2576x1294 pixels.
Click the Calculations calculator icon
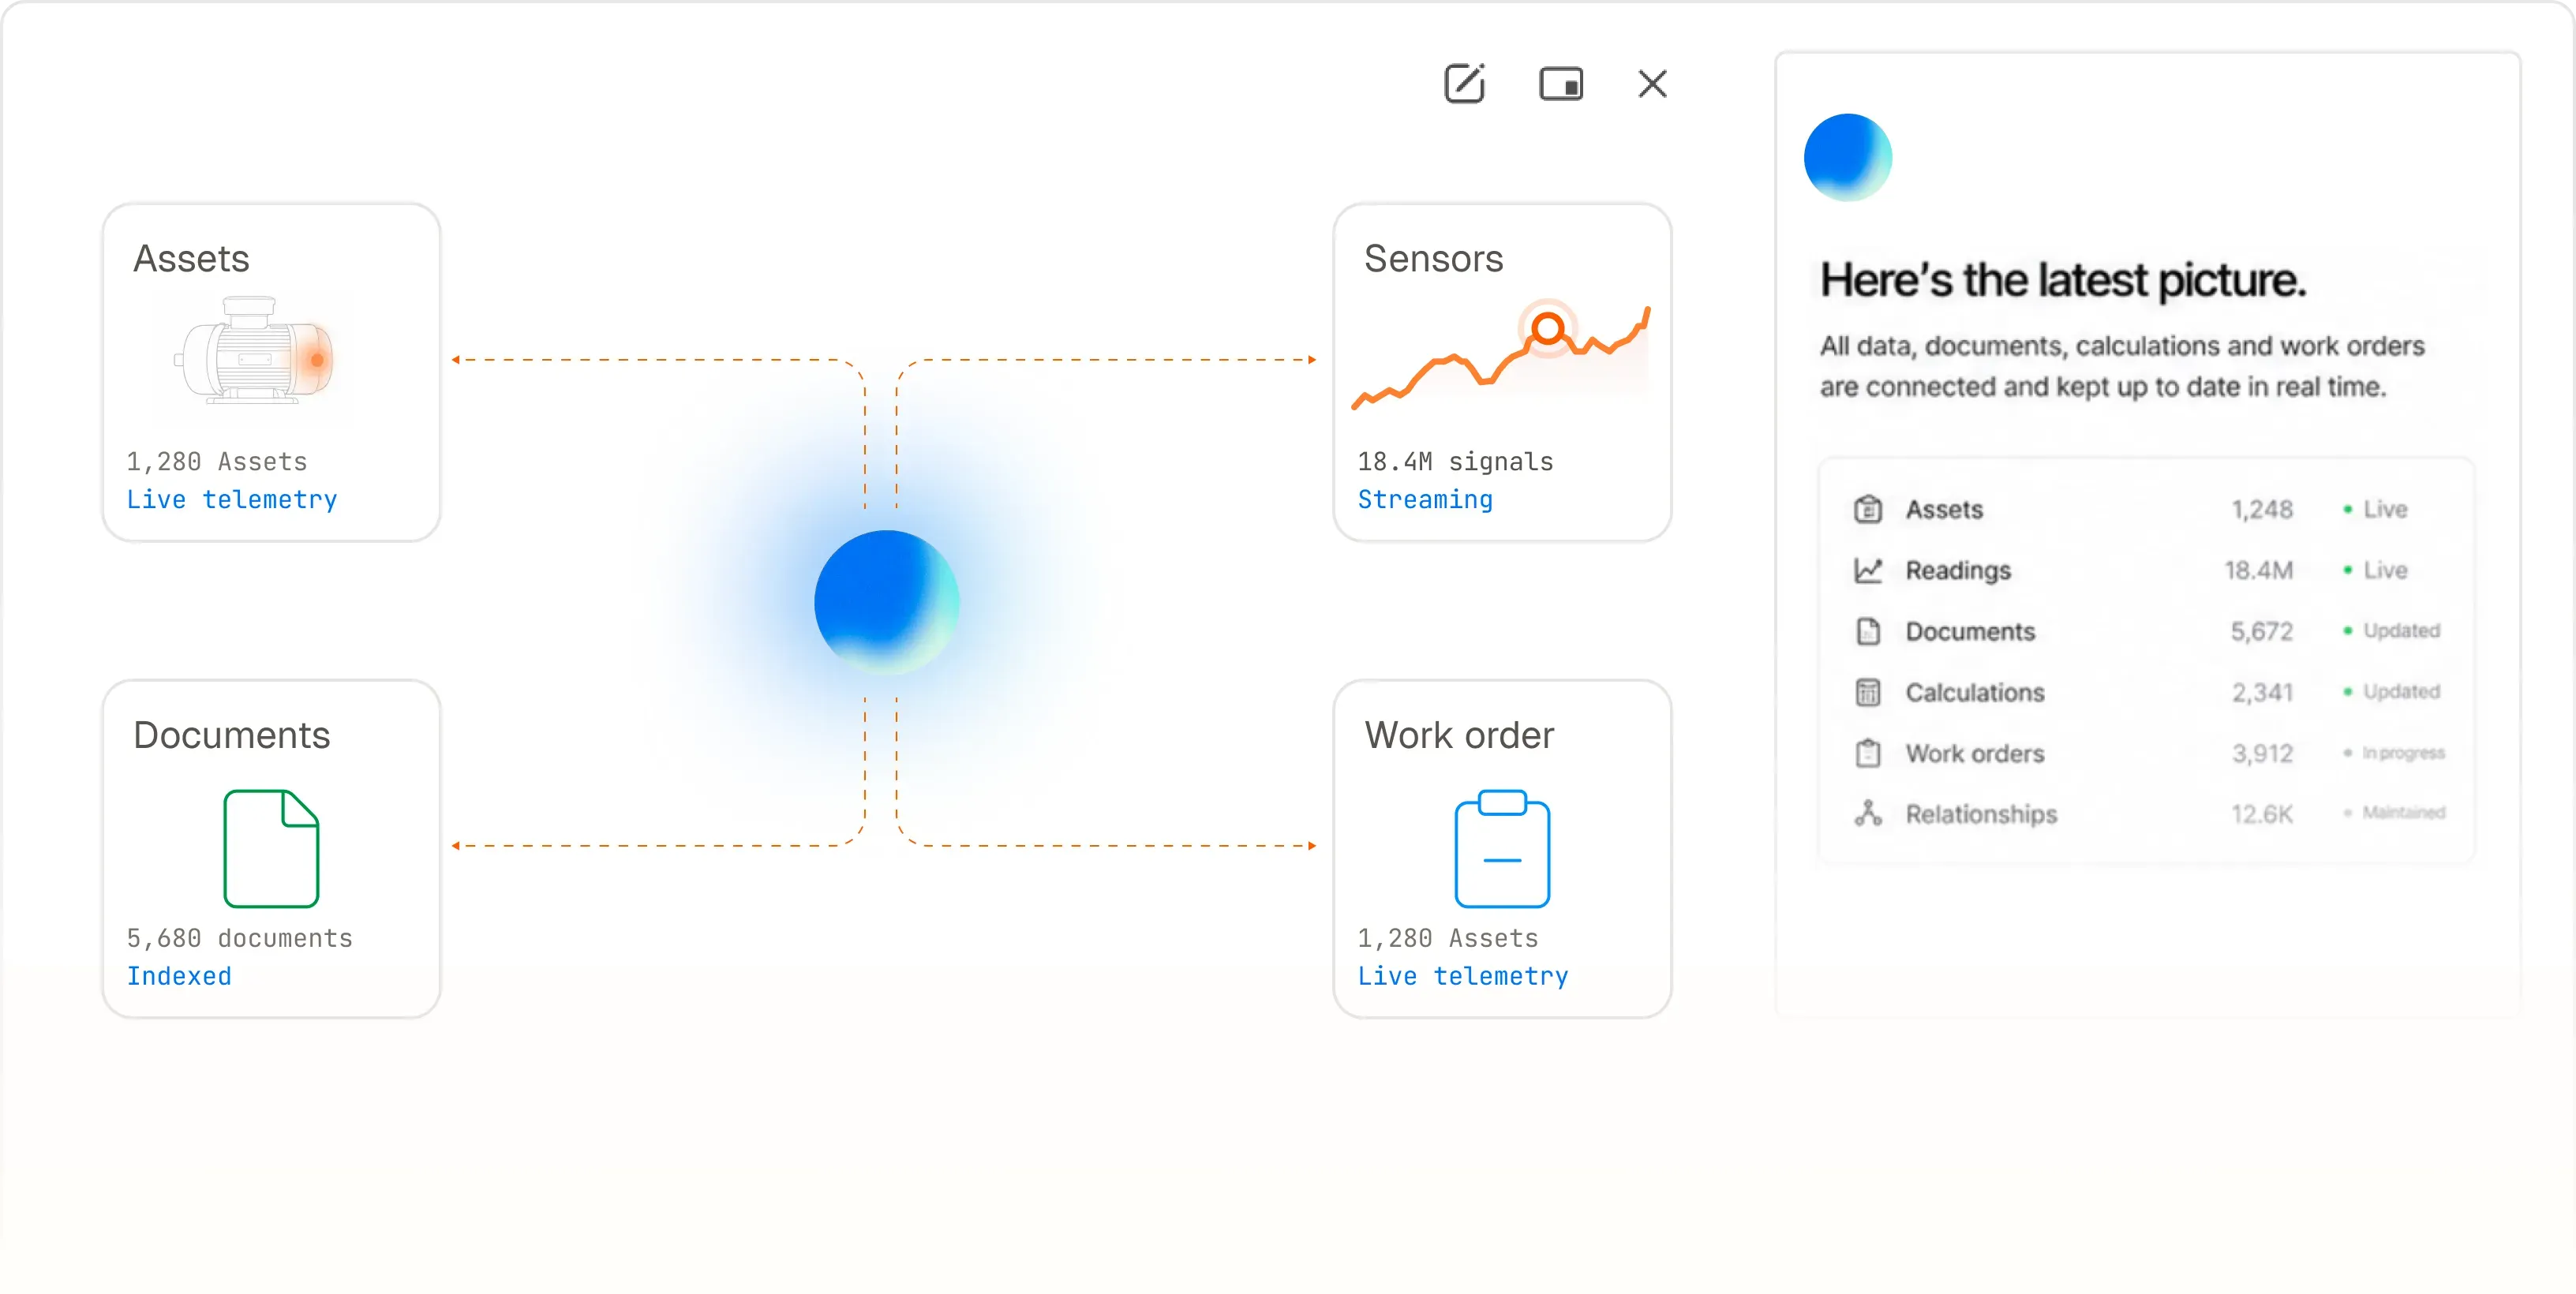point(1868,692)
